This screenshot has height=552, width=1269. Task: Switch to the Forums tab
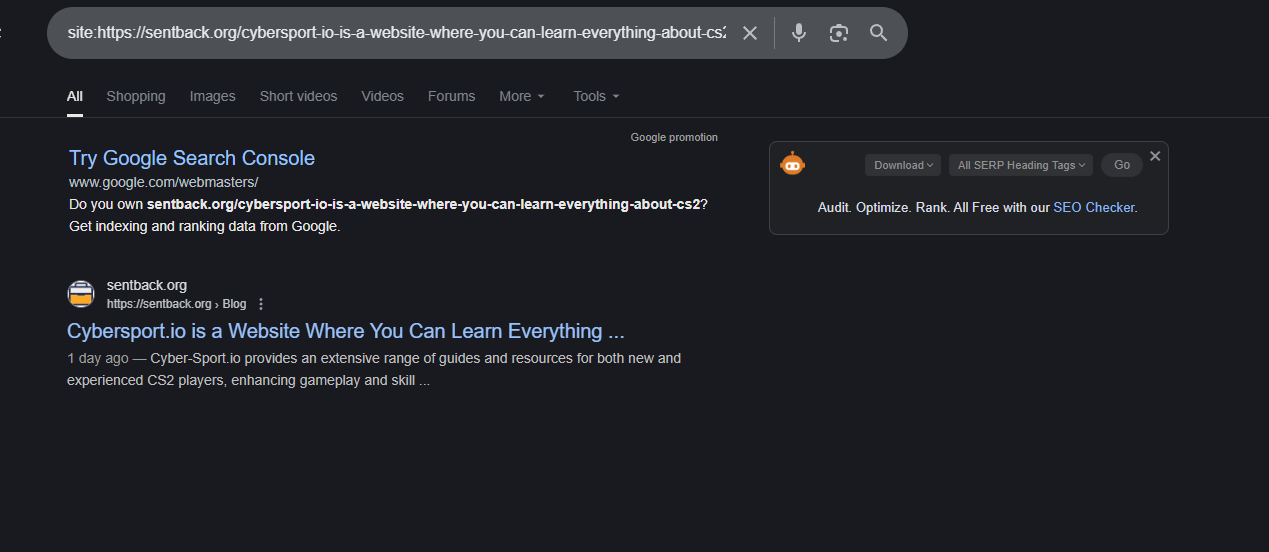pyautogui.click(x=452, y=96)
